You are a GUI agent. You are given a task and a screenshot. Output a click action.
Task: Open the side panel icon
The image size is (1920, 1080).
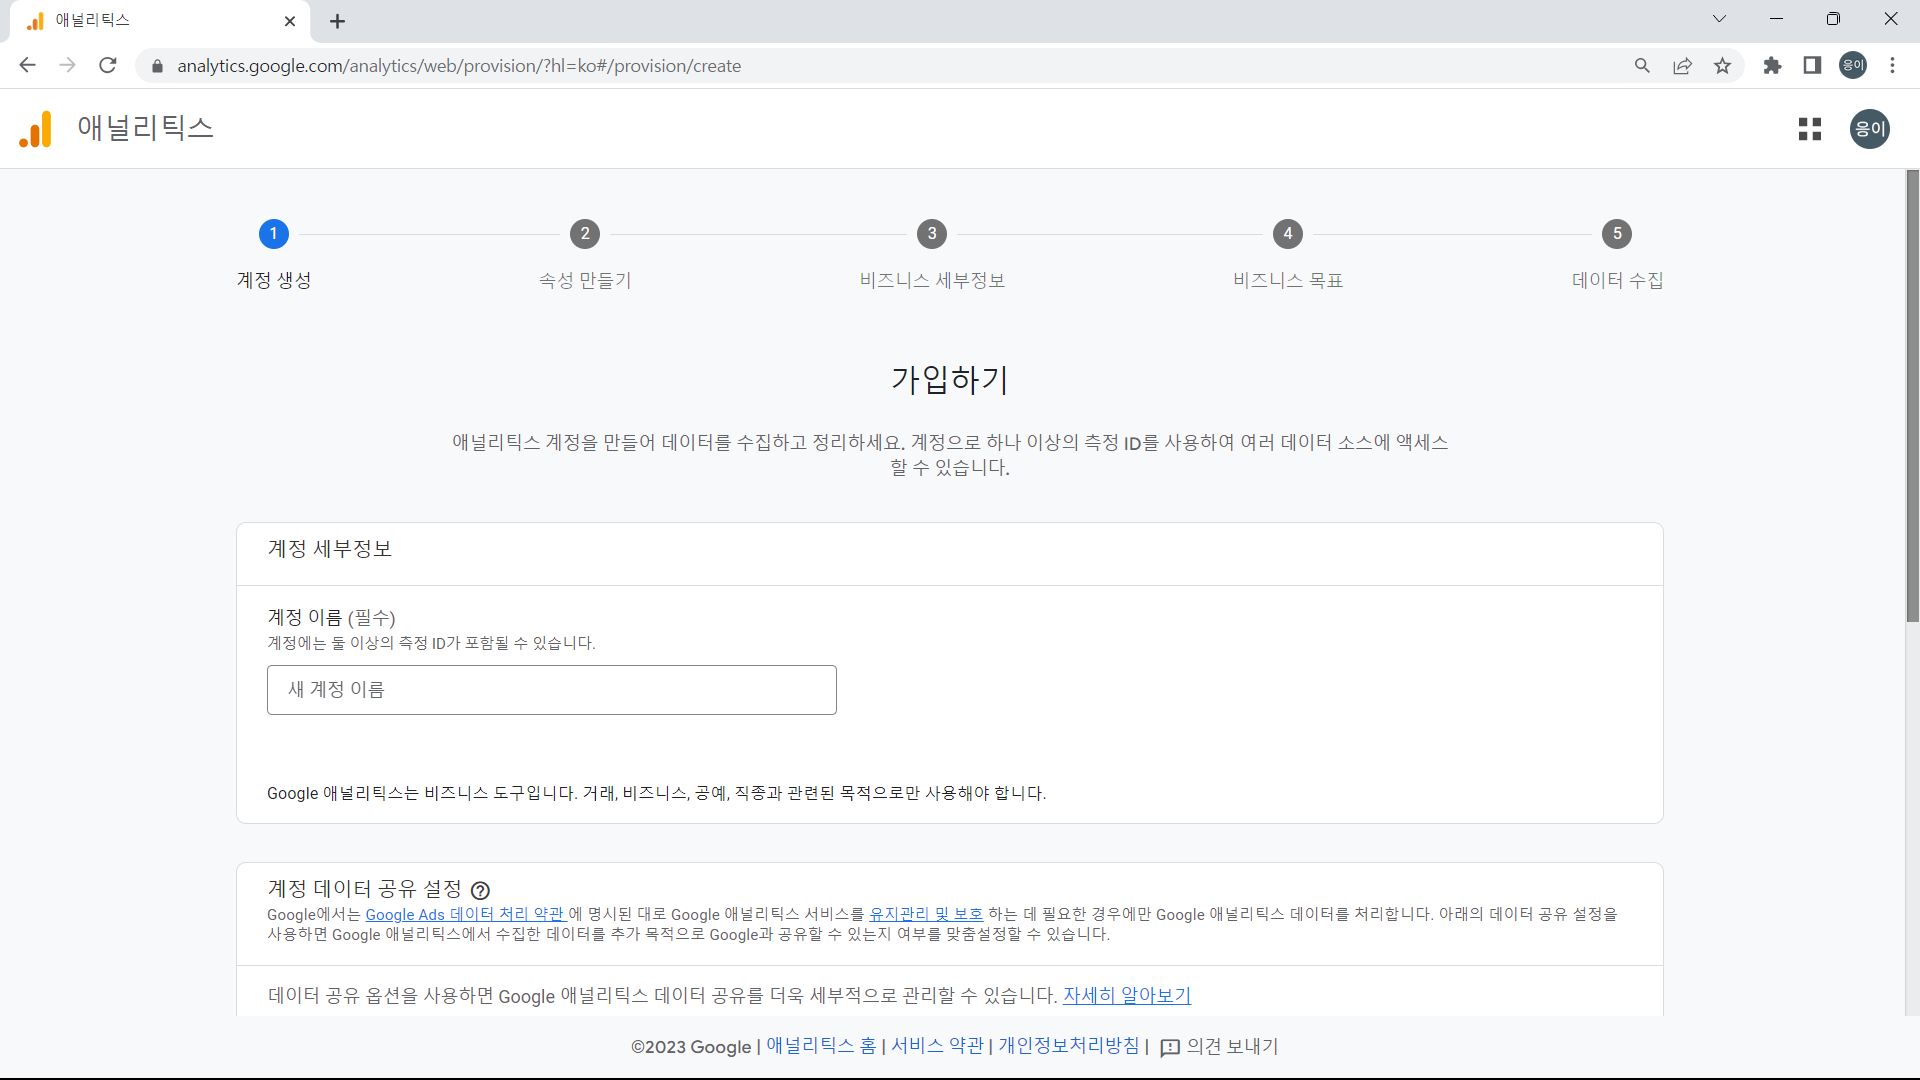coord(1812,65)
